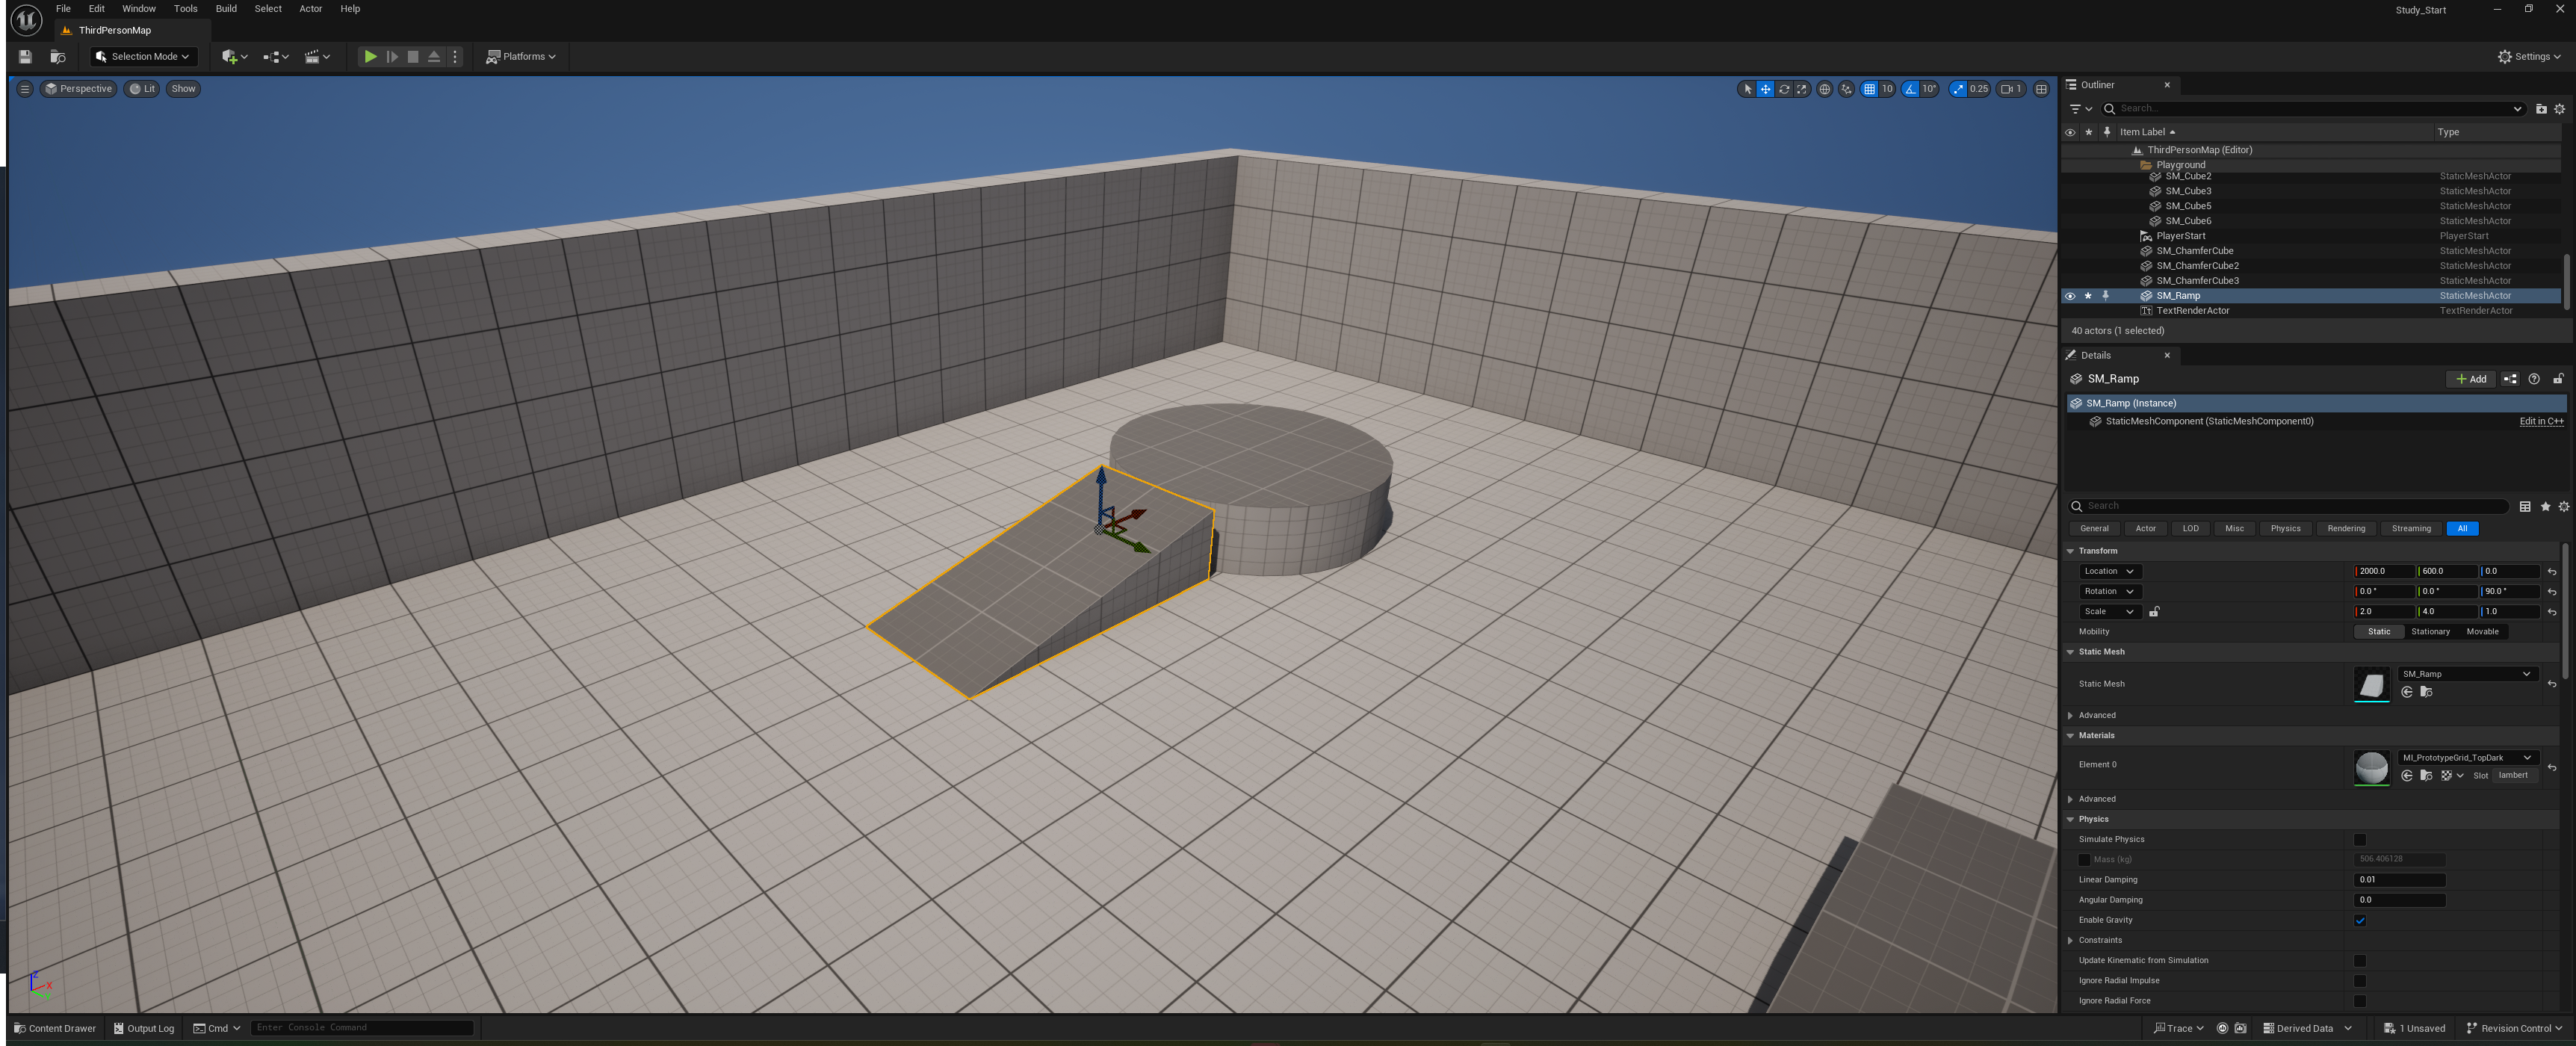Toggle visibility eye for the SM_Ramp row
The height and width of the screenshot is (1046, 2576).
point(2070,296)
